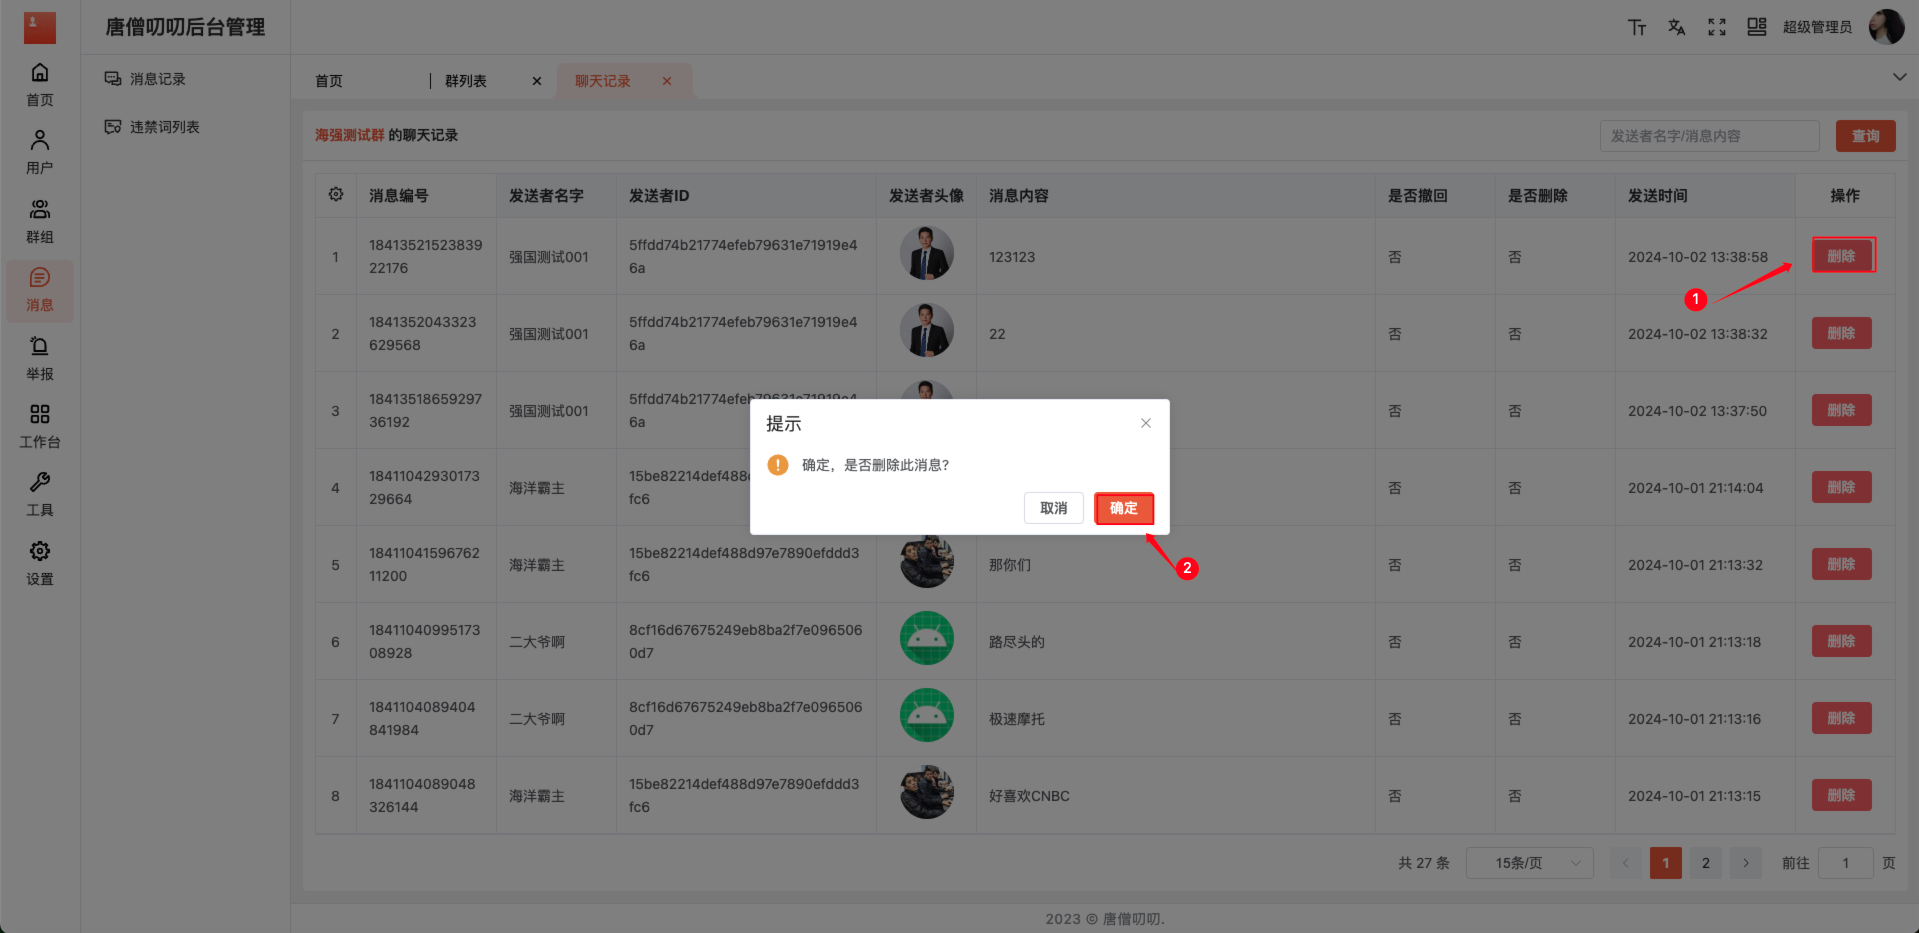Open the 工作台 section
The height and width of the screenshot is (933, 1919).
39,425
